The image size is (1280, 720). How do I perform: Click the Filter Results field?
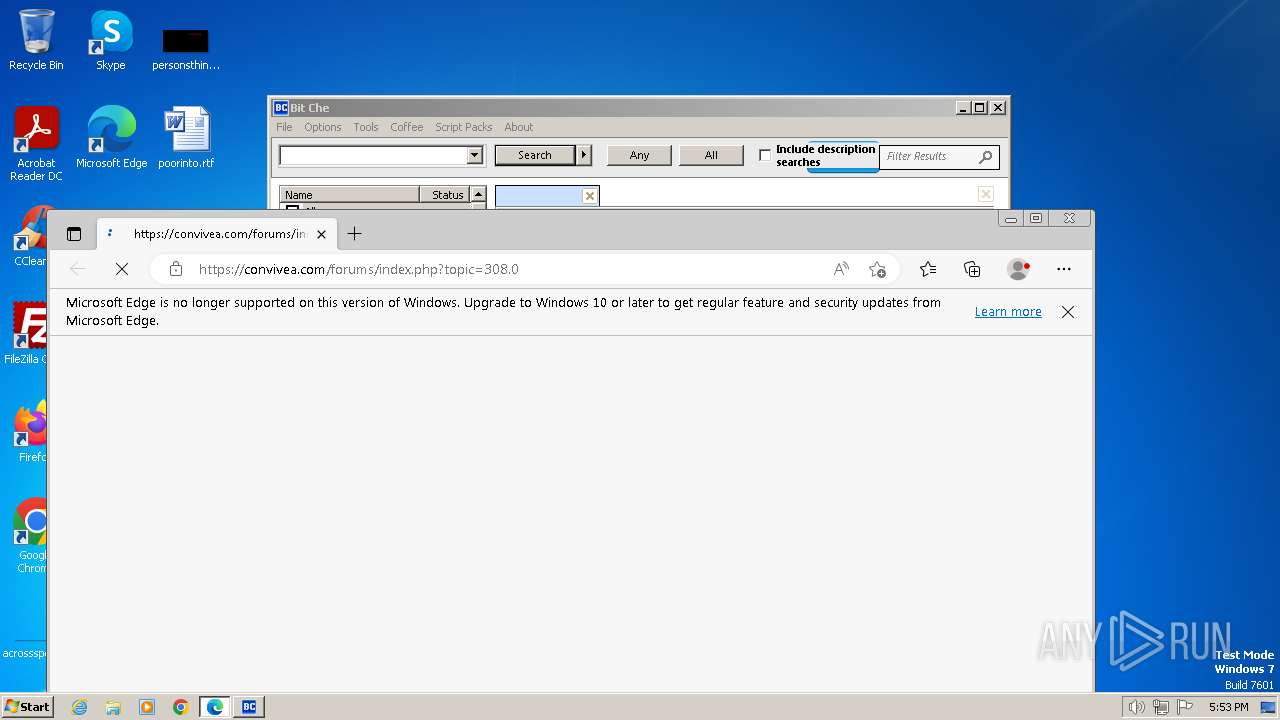928,156
